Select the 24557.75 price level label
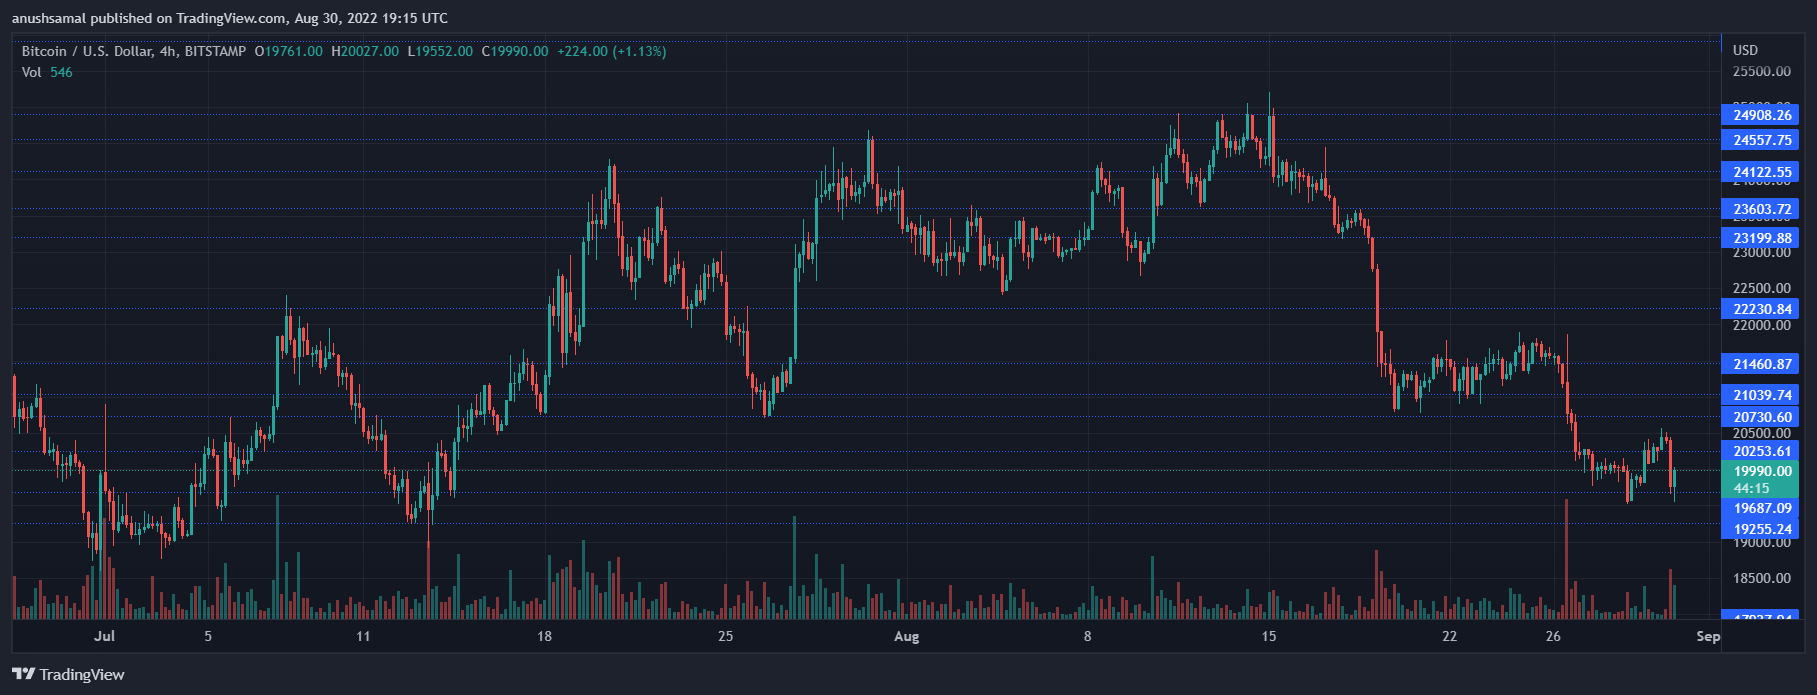The width and height of the screenshot is (1817, 695). click(1762, 140)
